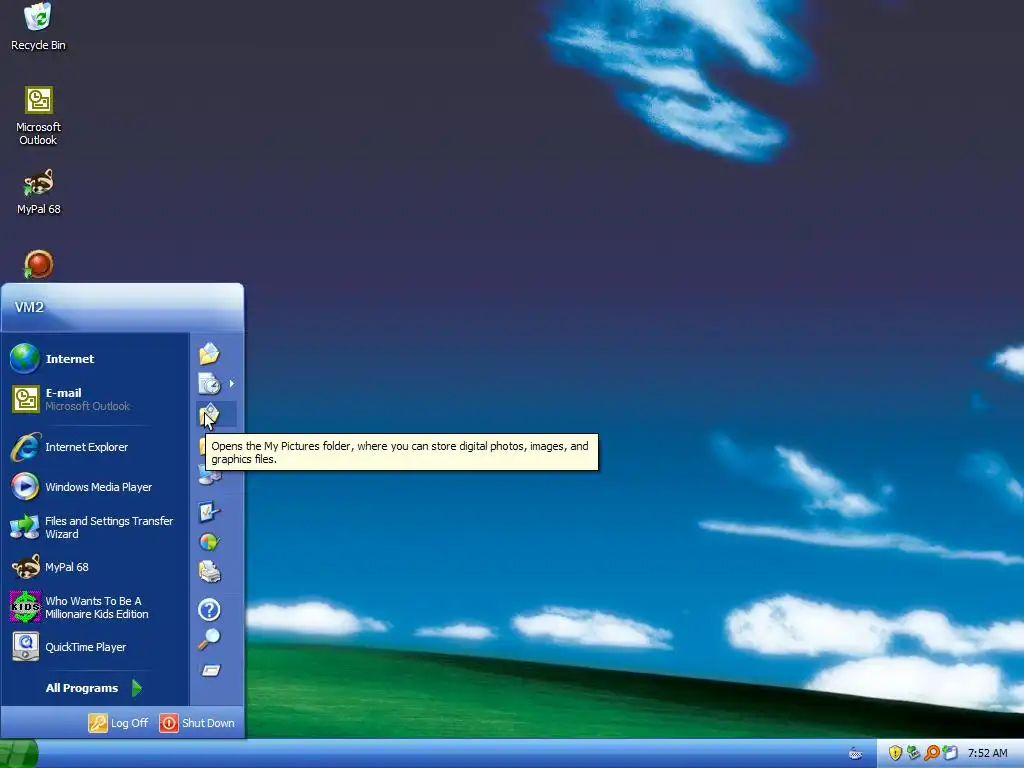Select the red ball desktop shortcut icon
The height and width of the screenshot is (768, 1024).
pyautogui.click(x=39, y=264)
